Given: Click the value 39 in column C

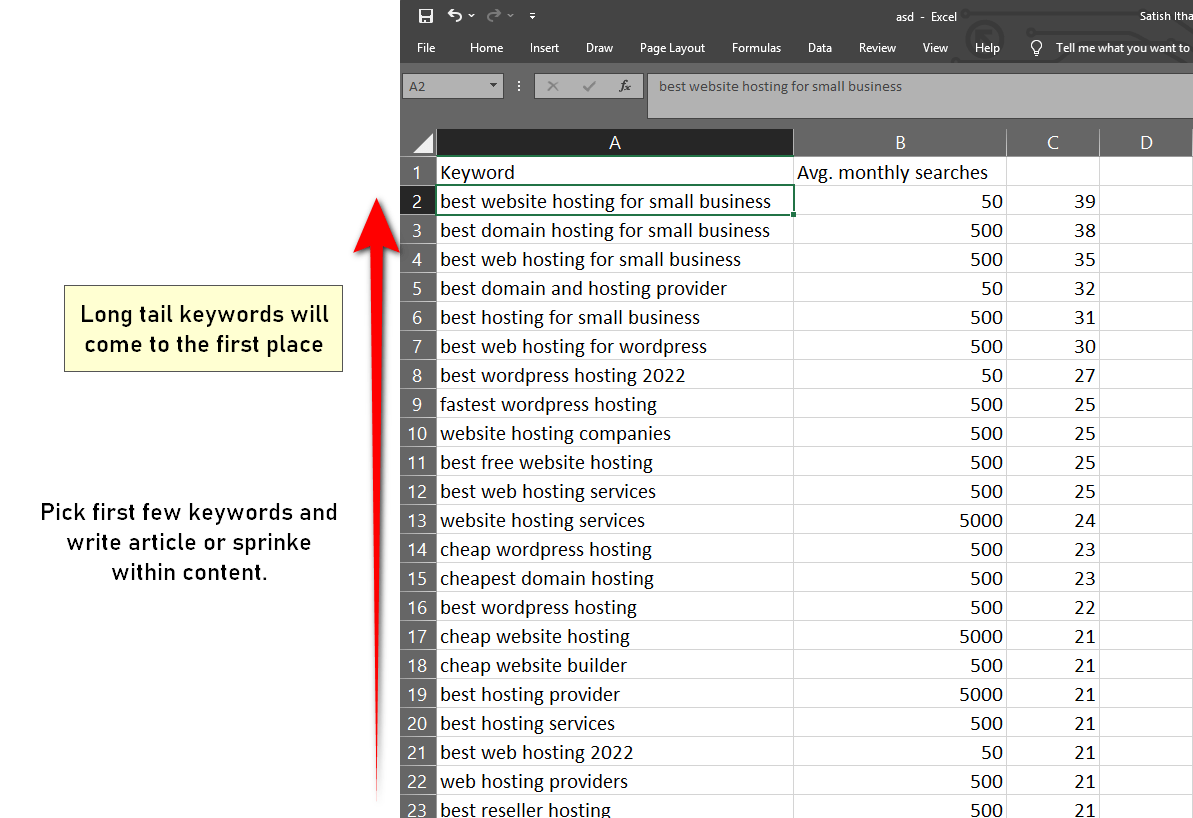Looking at the screenshot, I should coord(1053,202).
